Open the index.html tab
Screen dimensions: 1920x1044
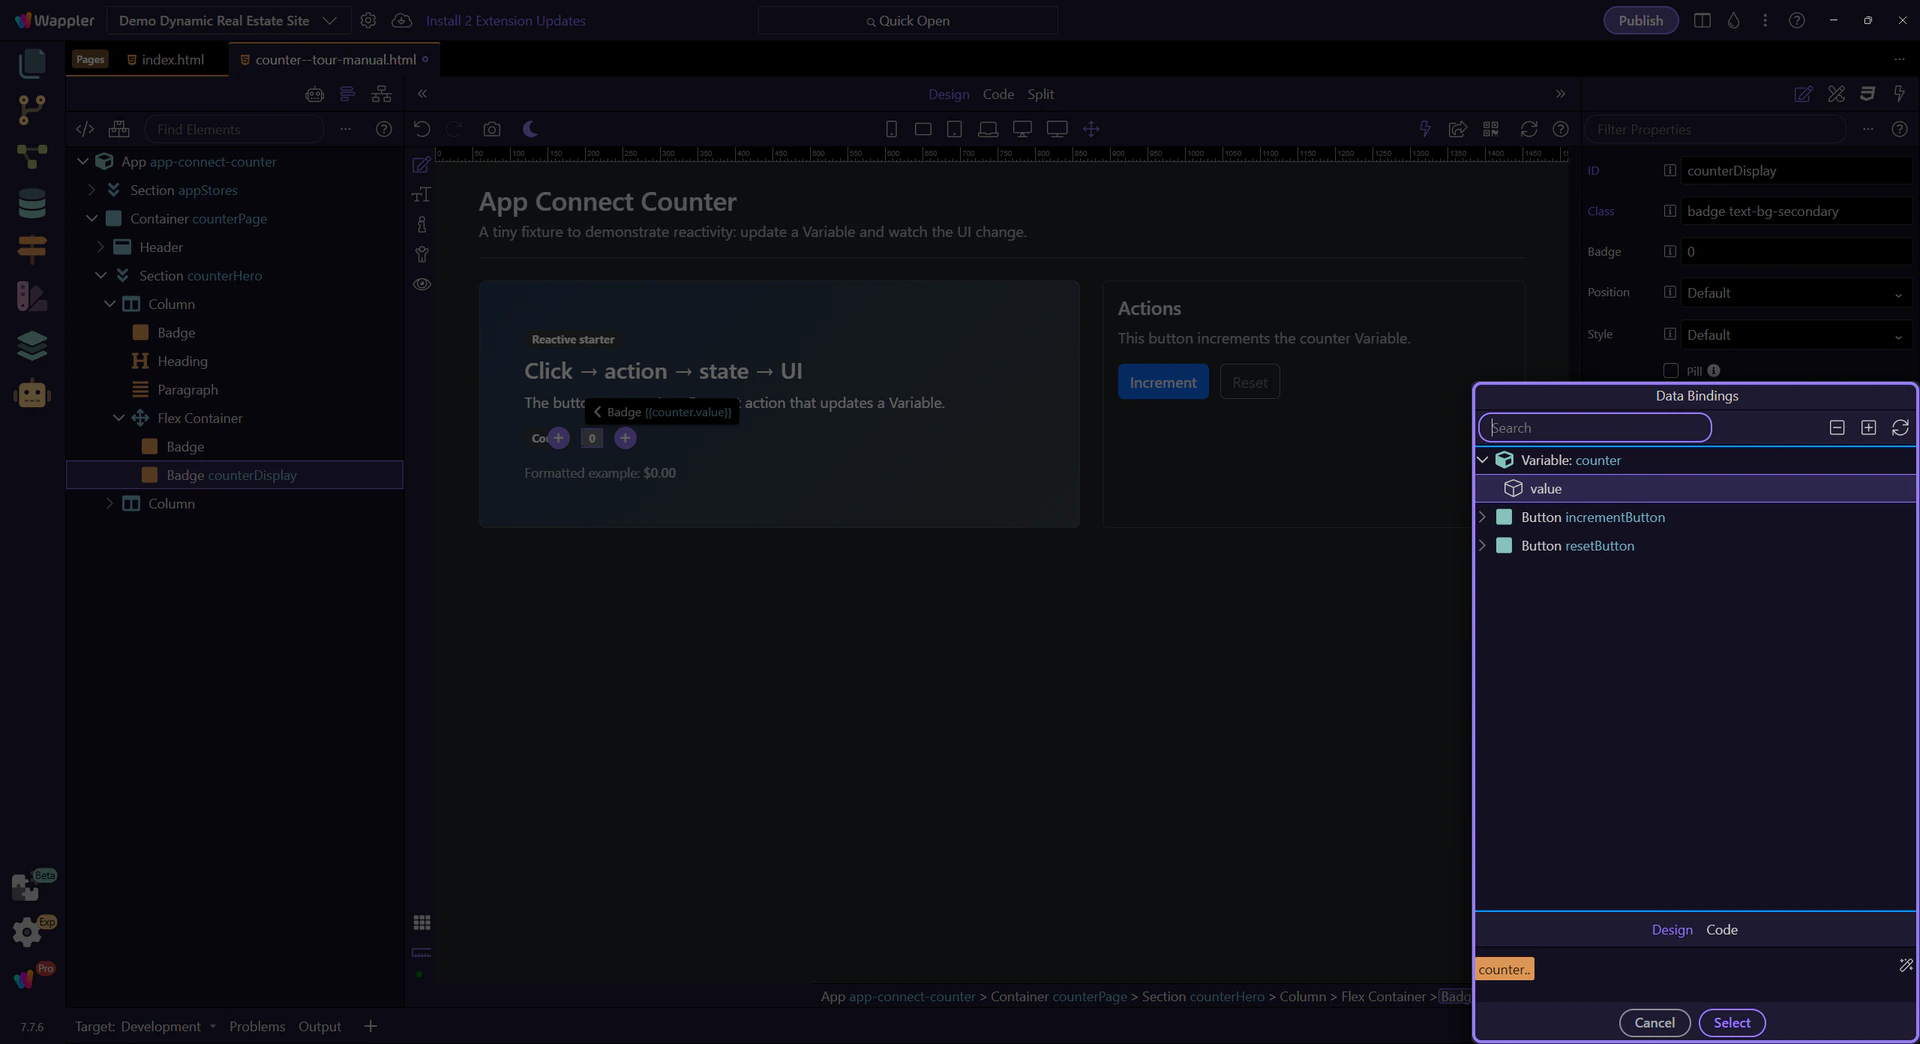click(x=172, y=60)
